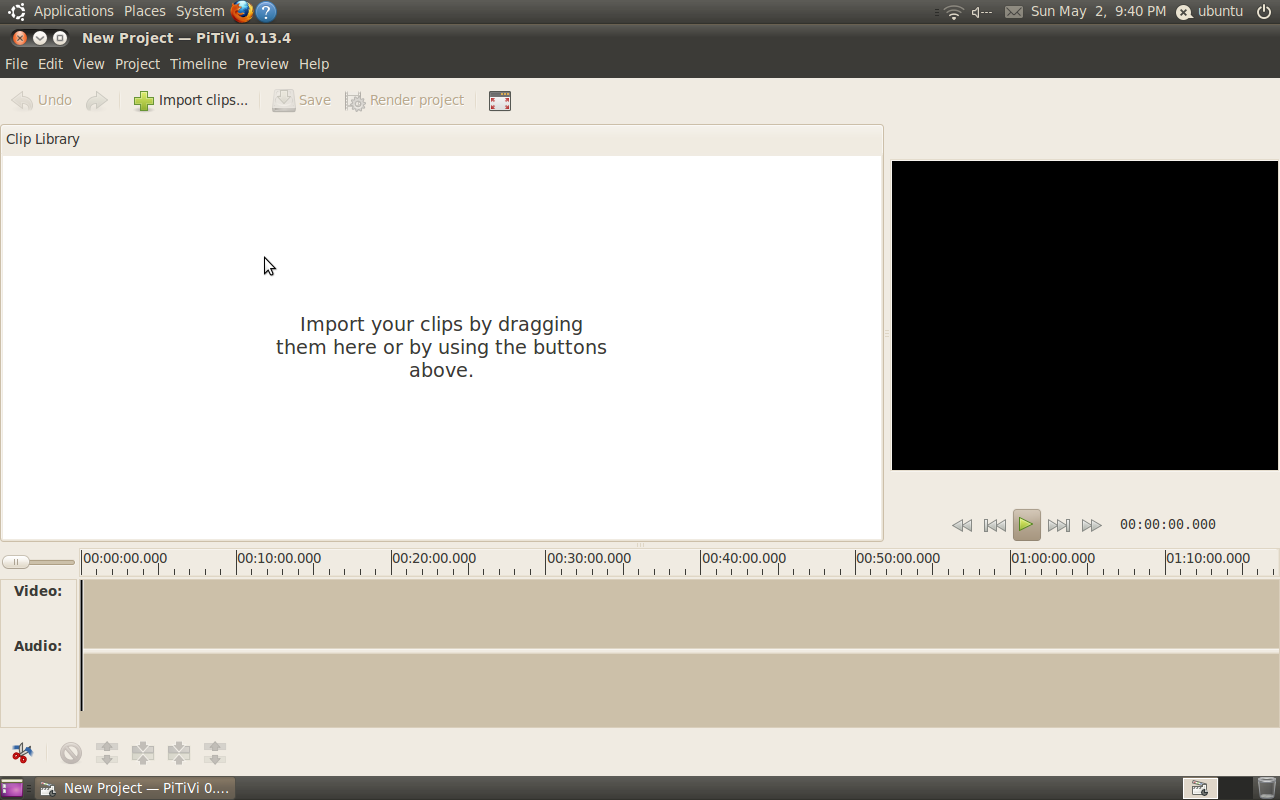Toggle fullscreen view from the main toolbar

pos(500,101)
